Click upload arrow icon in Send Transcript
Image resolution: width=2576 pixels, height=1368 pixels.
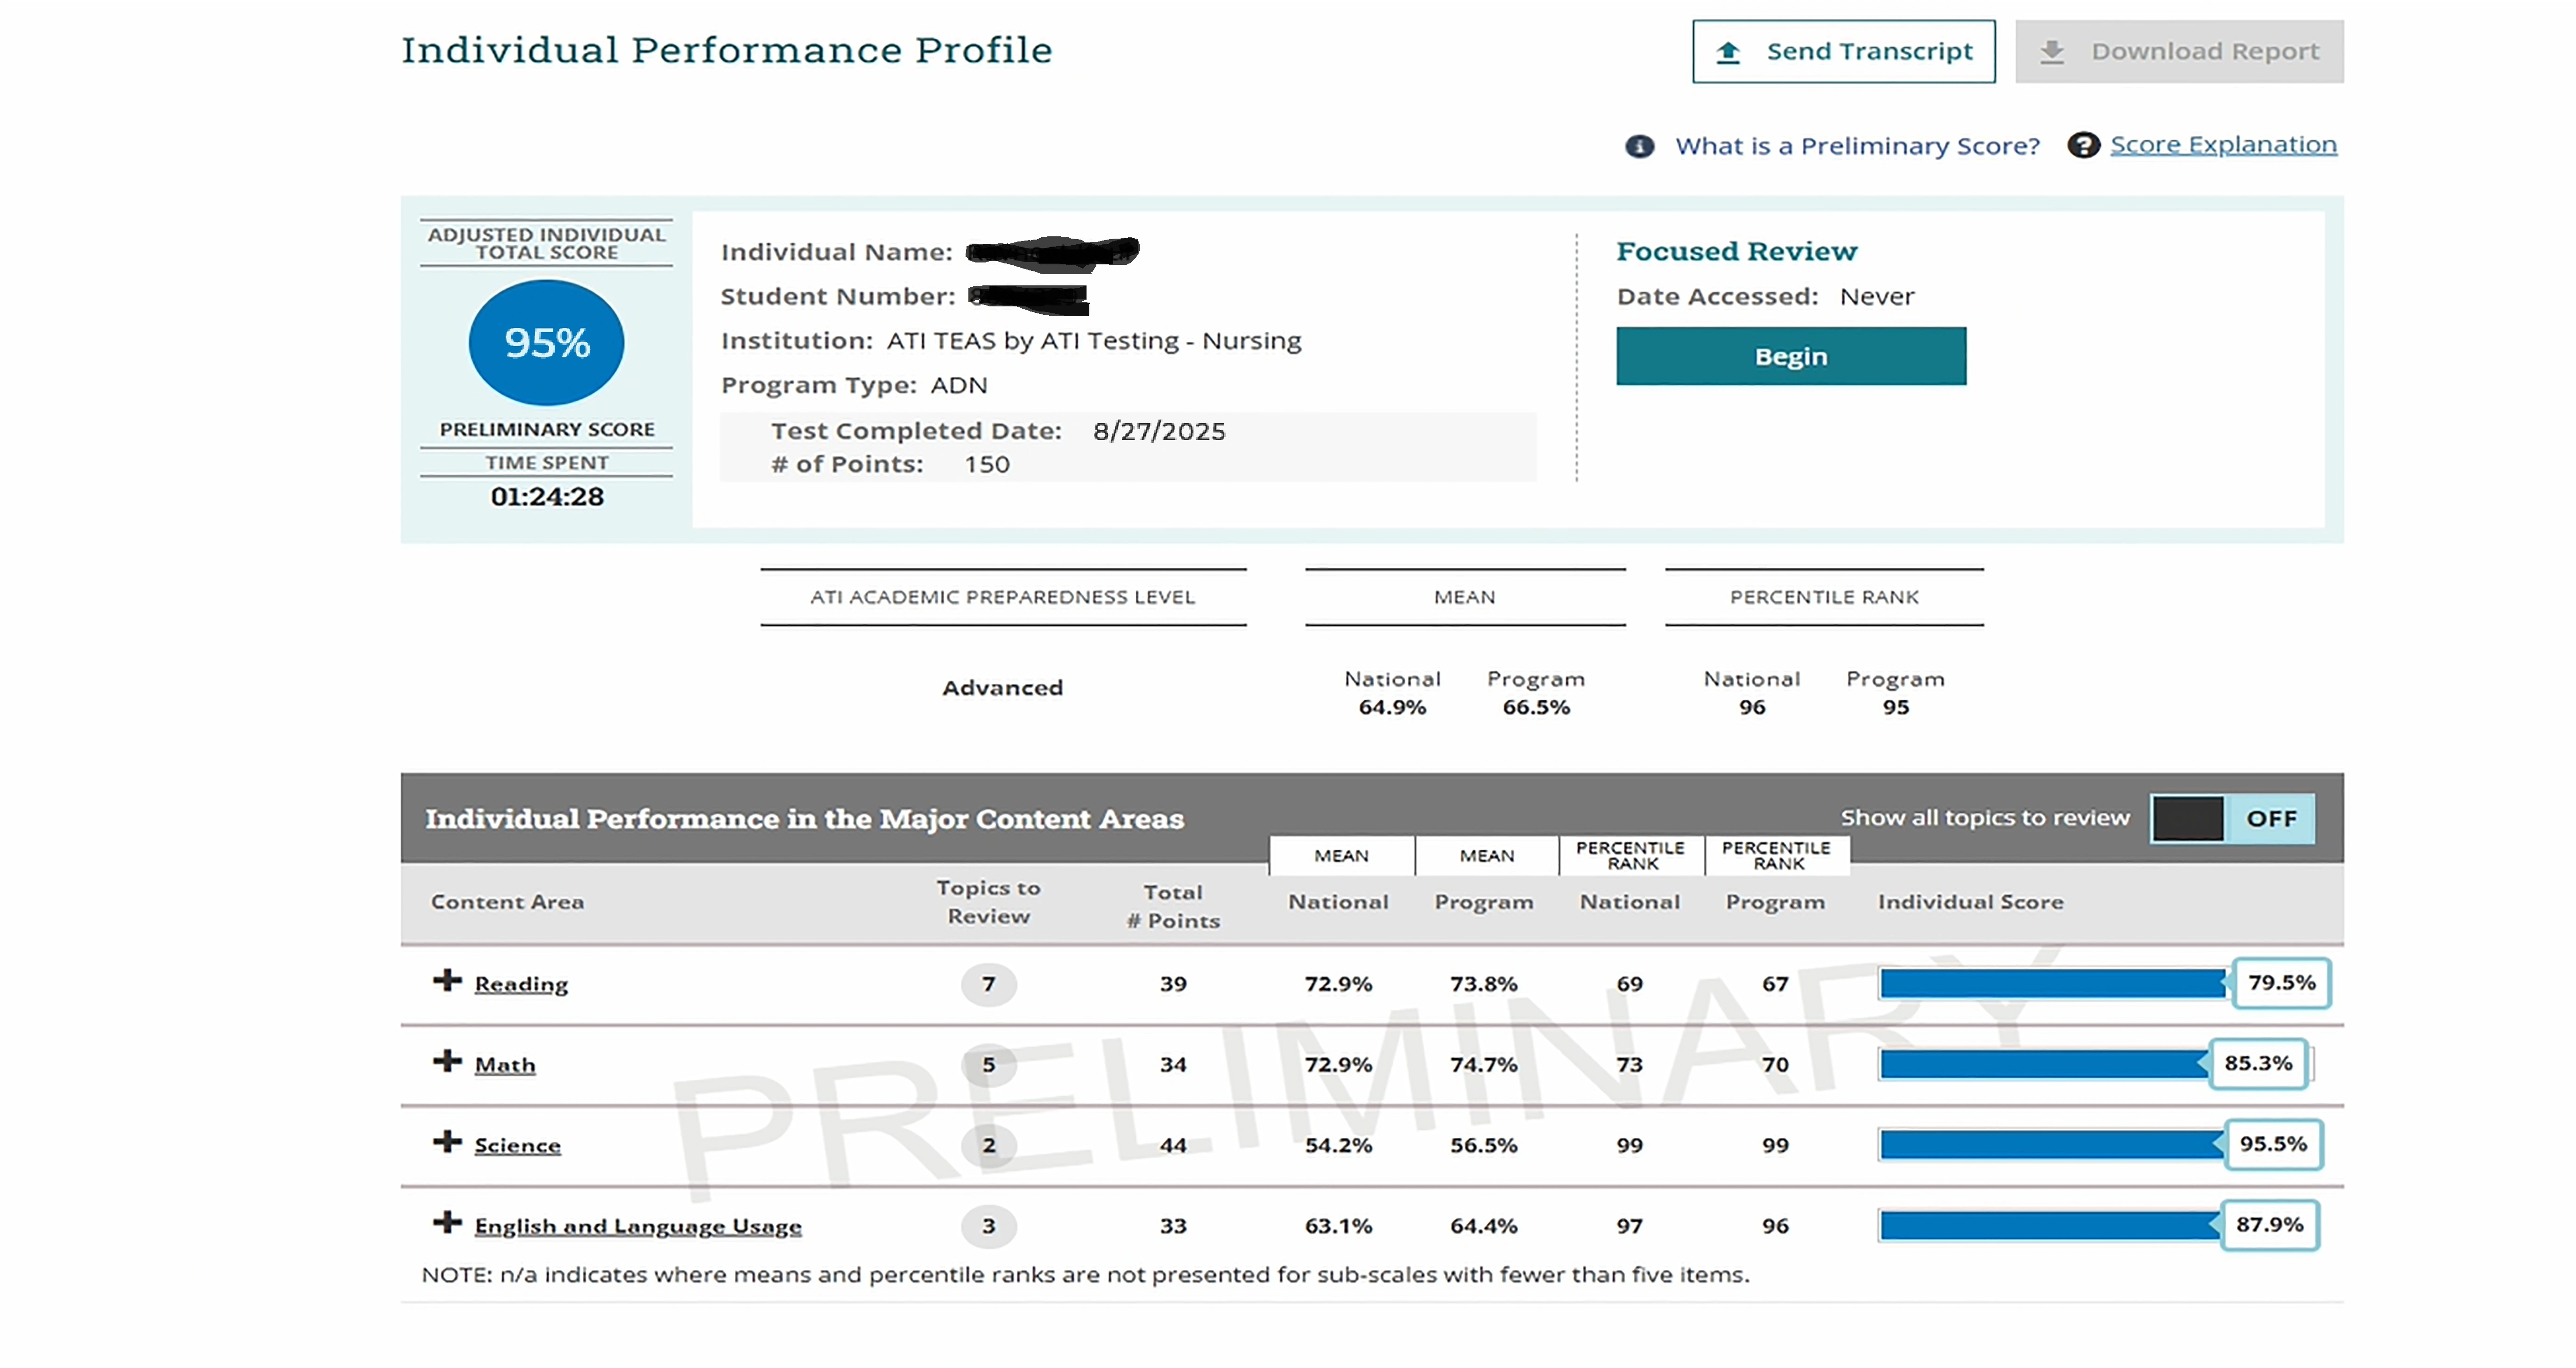[1728, 52]
